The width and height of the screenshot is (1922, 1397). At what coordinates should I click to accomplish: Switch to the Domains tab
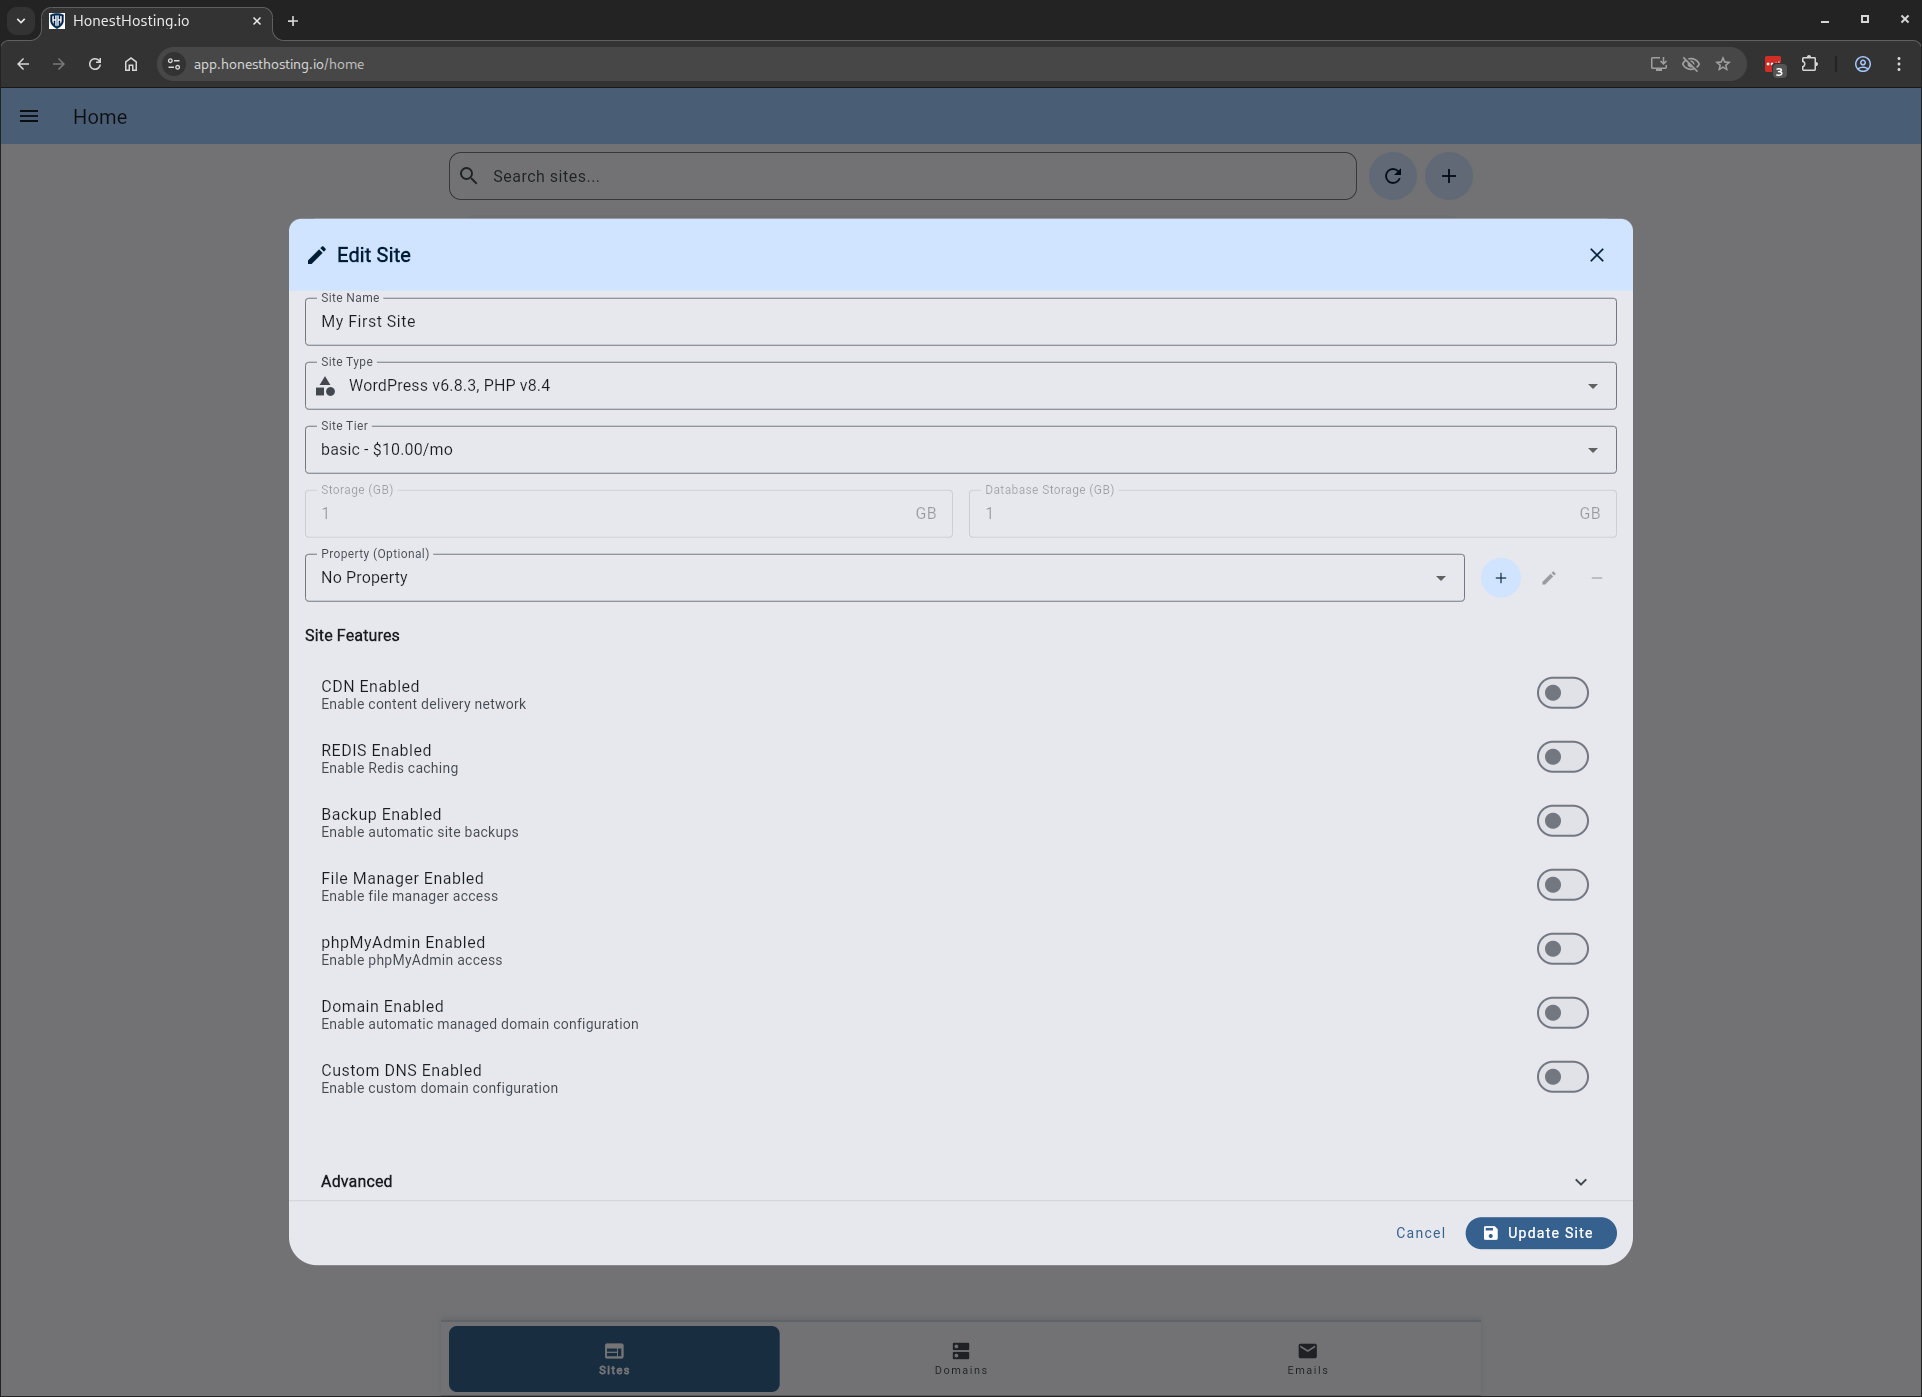pyautogui.click(x=960, y=1358)
